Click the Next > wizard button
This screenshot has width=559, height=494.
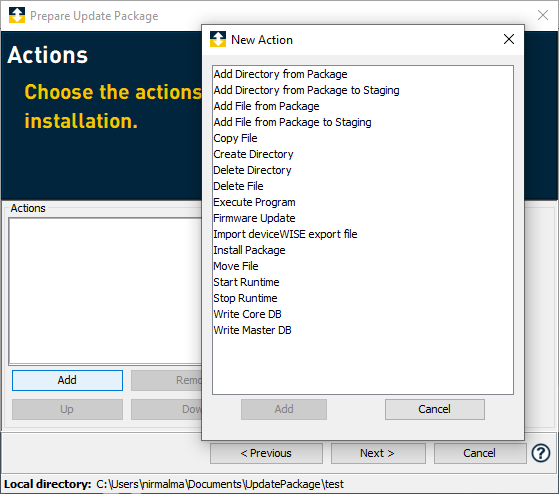[378, 453]
